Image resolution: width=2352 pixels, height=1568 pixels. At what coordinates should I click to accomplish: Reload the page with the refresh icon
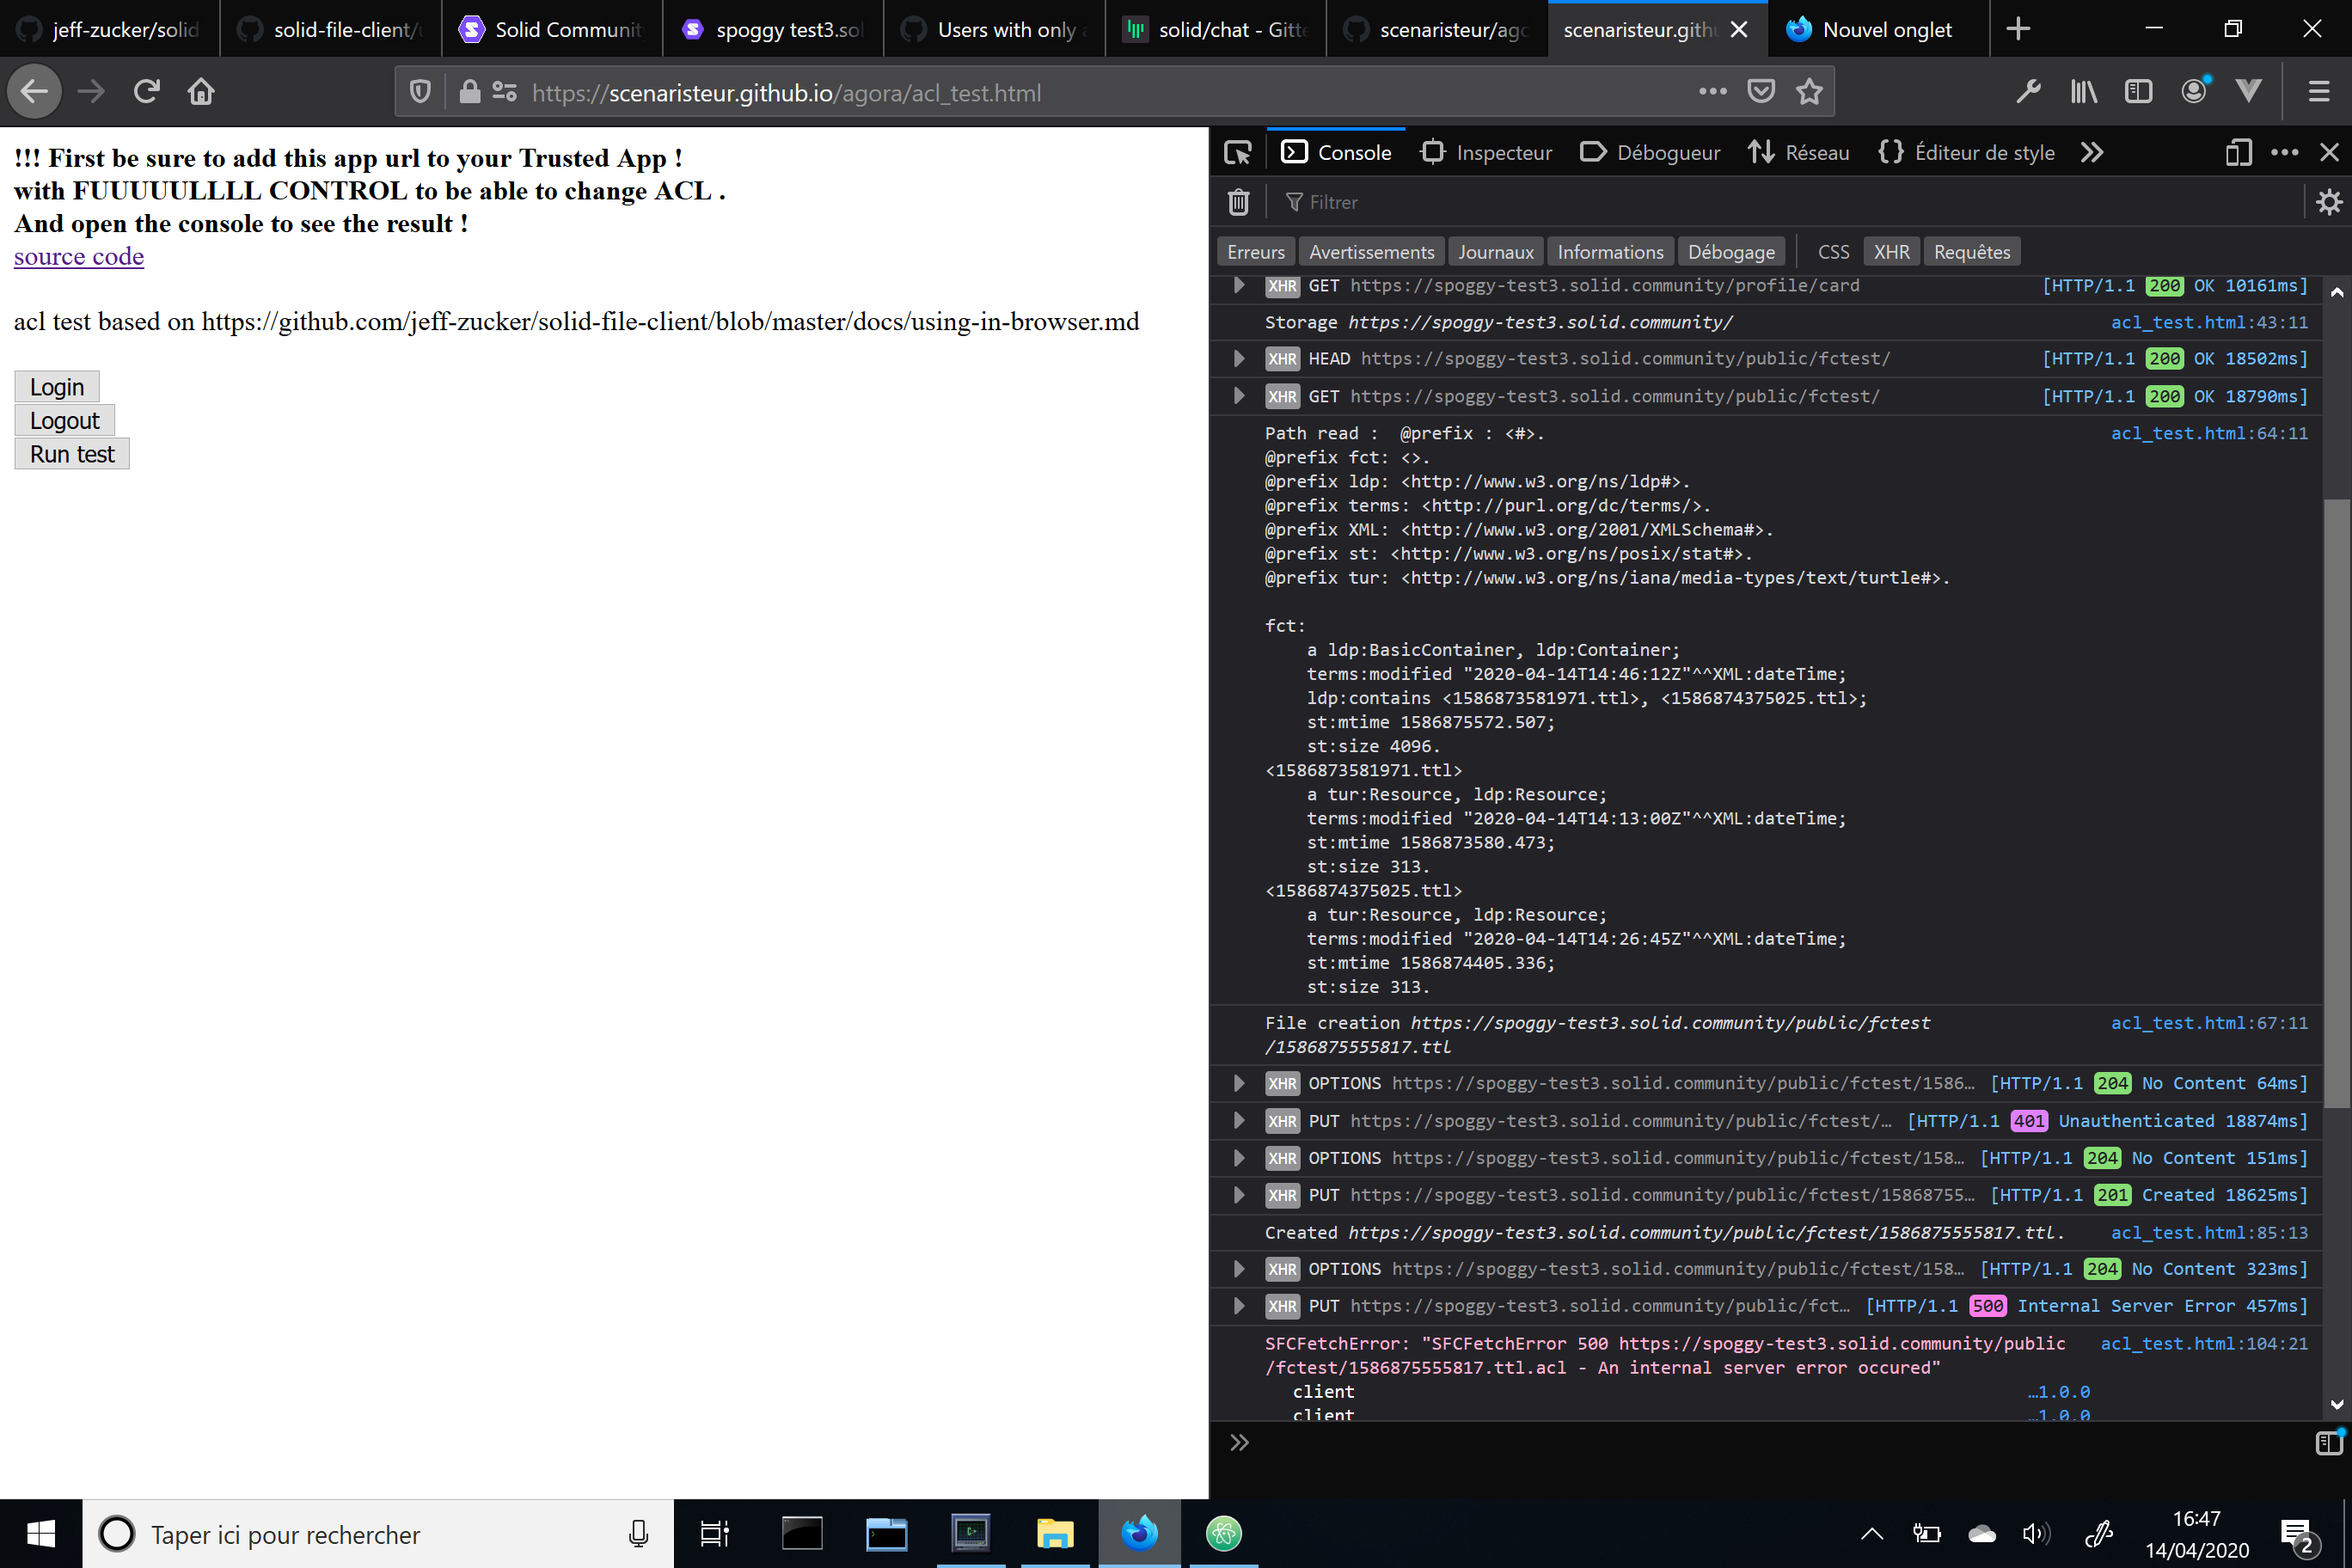[146, 91]
